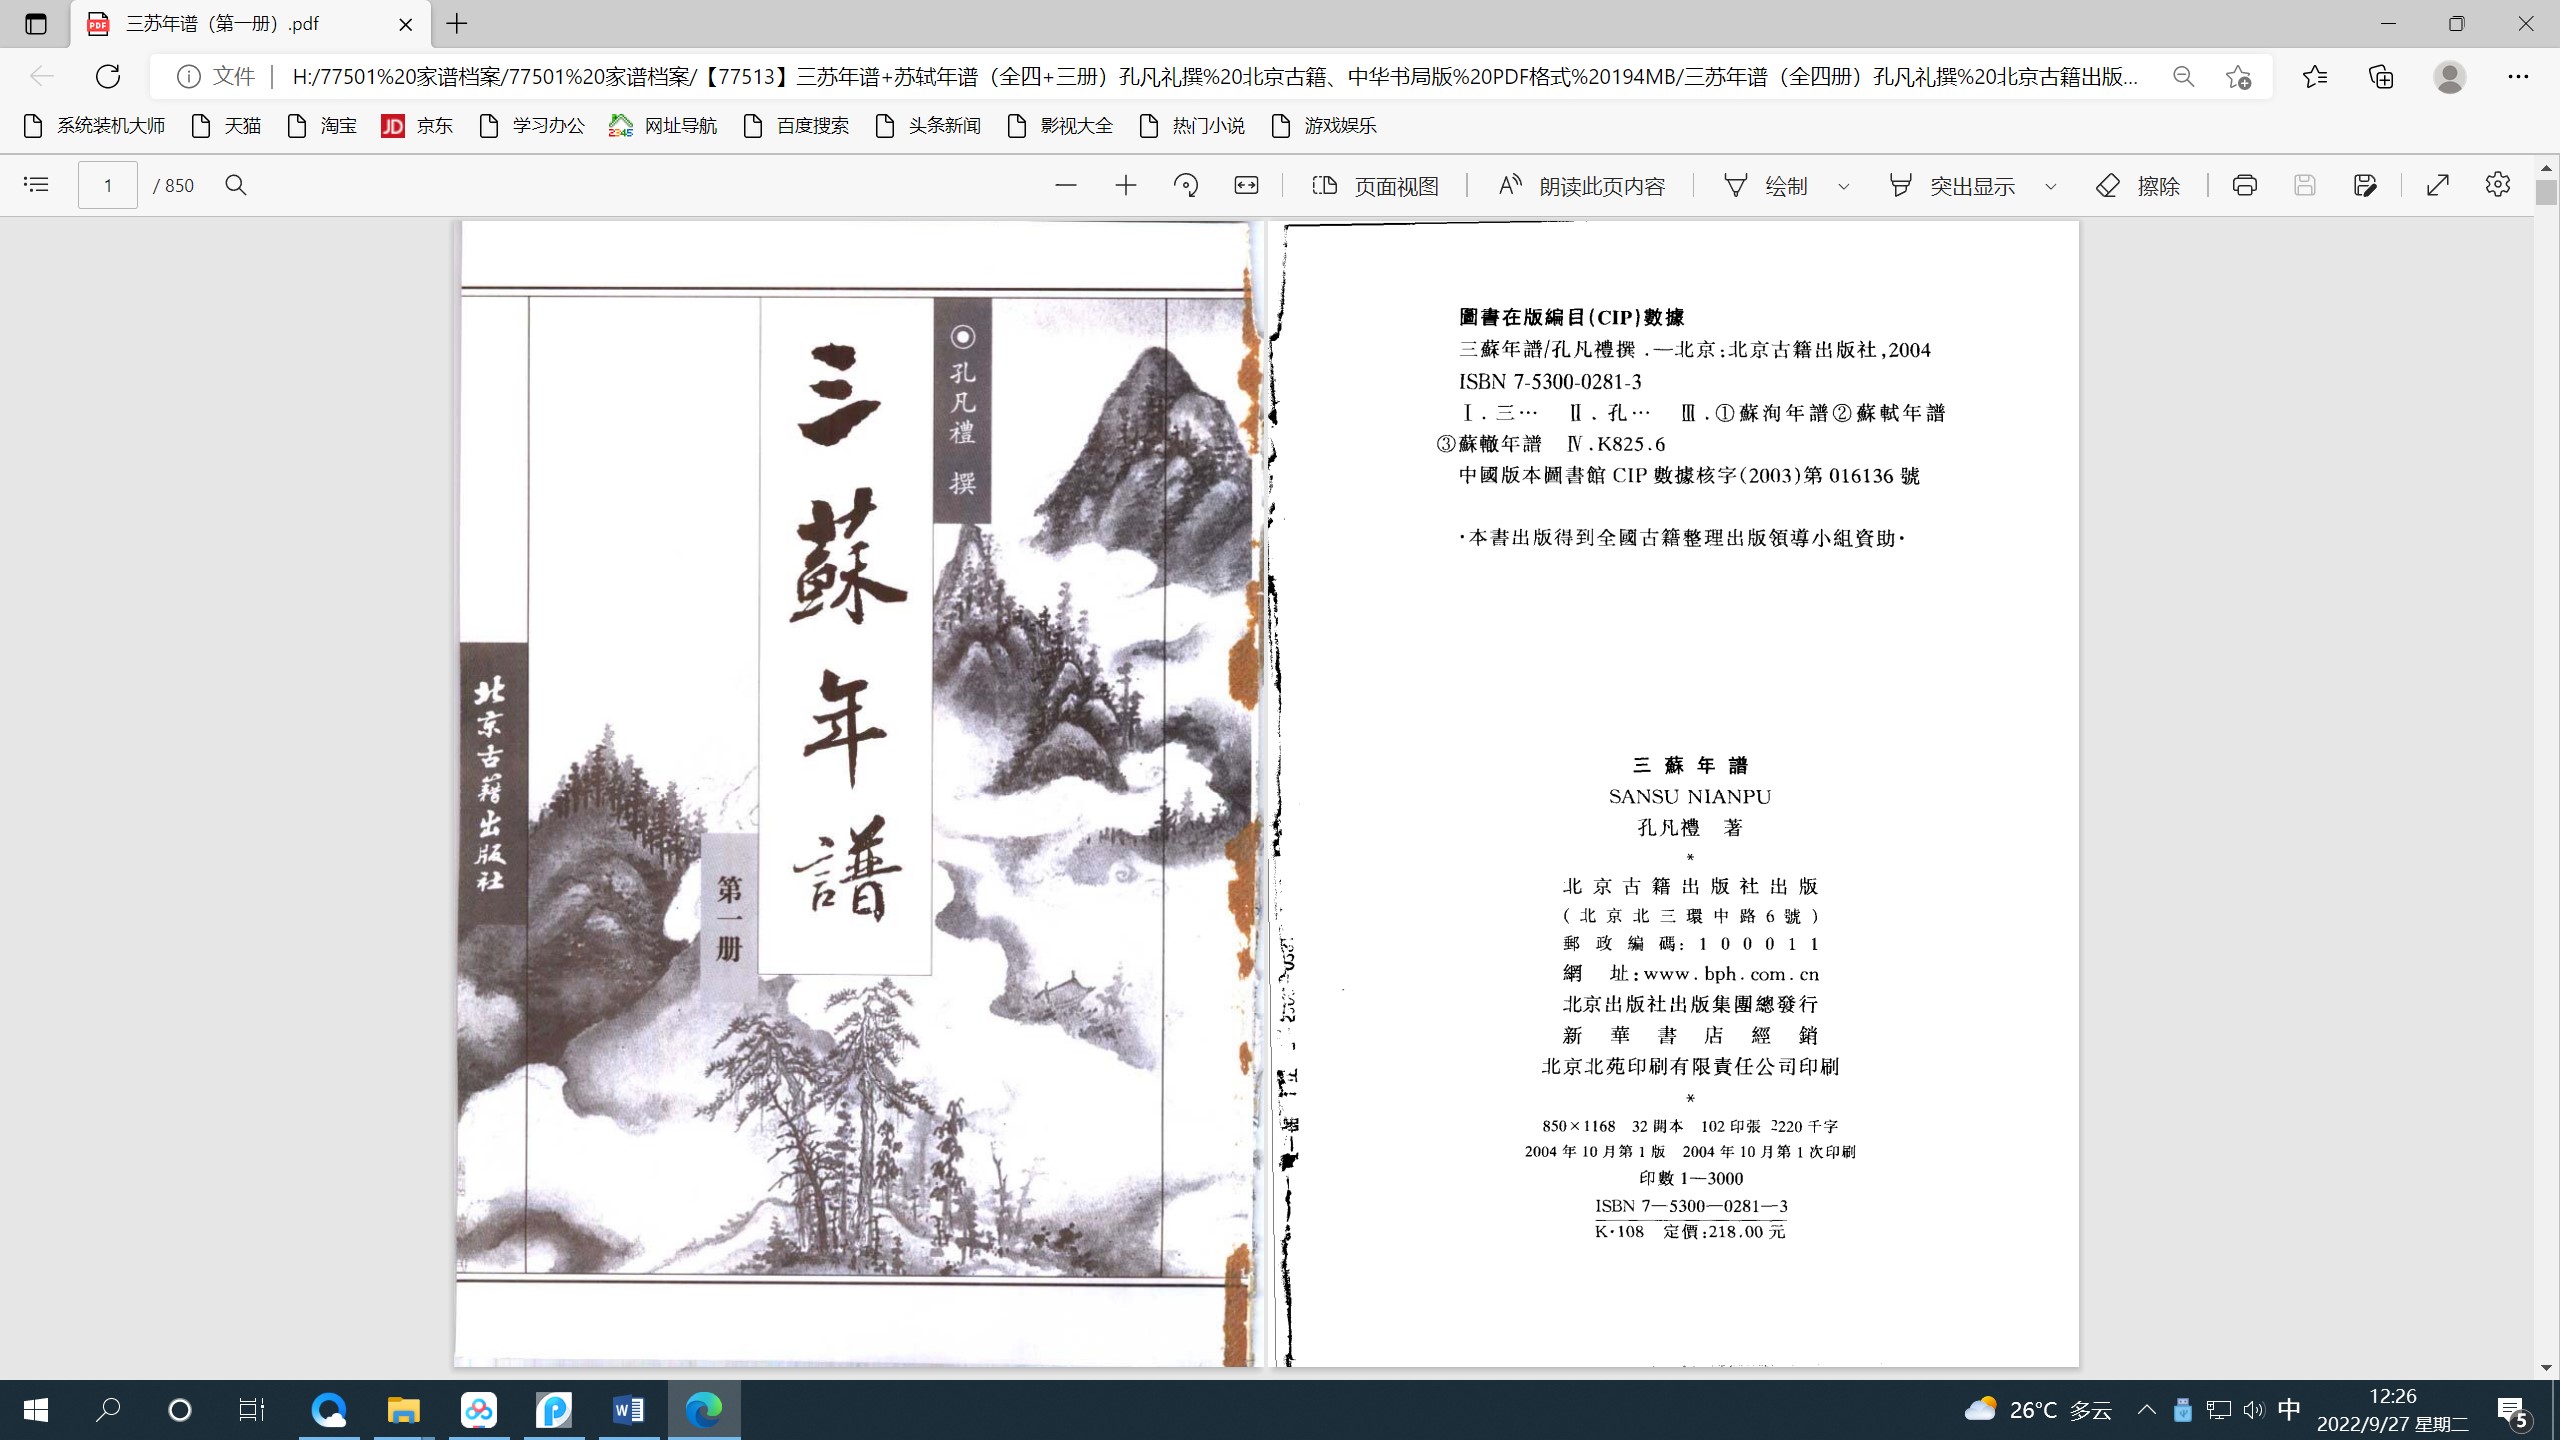Viewport: 2560px width, 1440px height.
Task: Select the 绘制 draw tool
Action: pos(1766,186)
